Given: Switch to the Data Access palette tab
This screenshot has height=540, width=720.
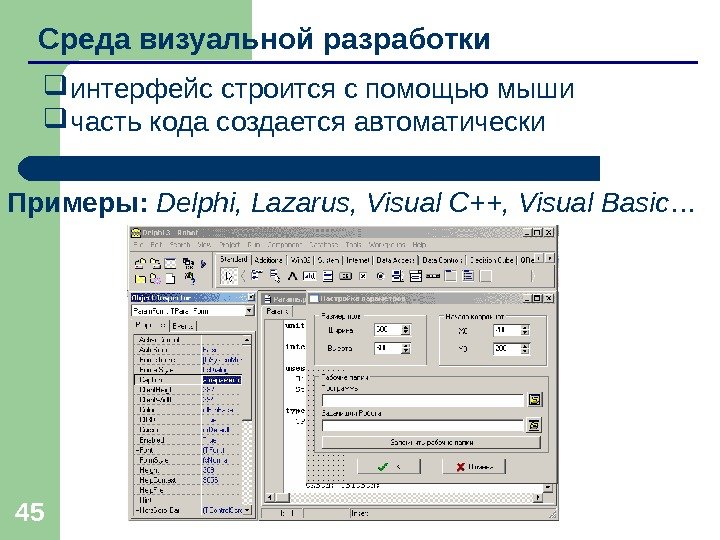Looking at the screenshot, I should pyautogui.click(x=395, y=260).
